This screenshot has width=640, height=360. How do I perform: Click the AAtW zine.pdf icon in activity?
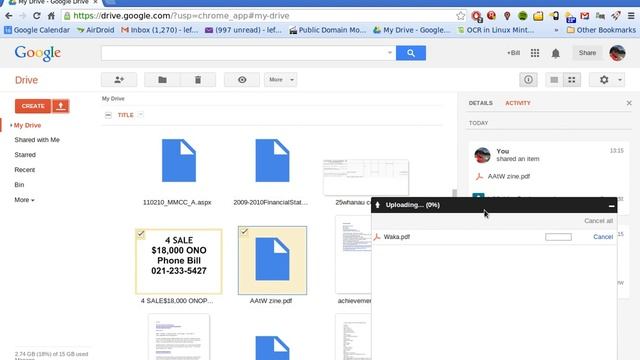[479, 177]
